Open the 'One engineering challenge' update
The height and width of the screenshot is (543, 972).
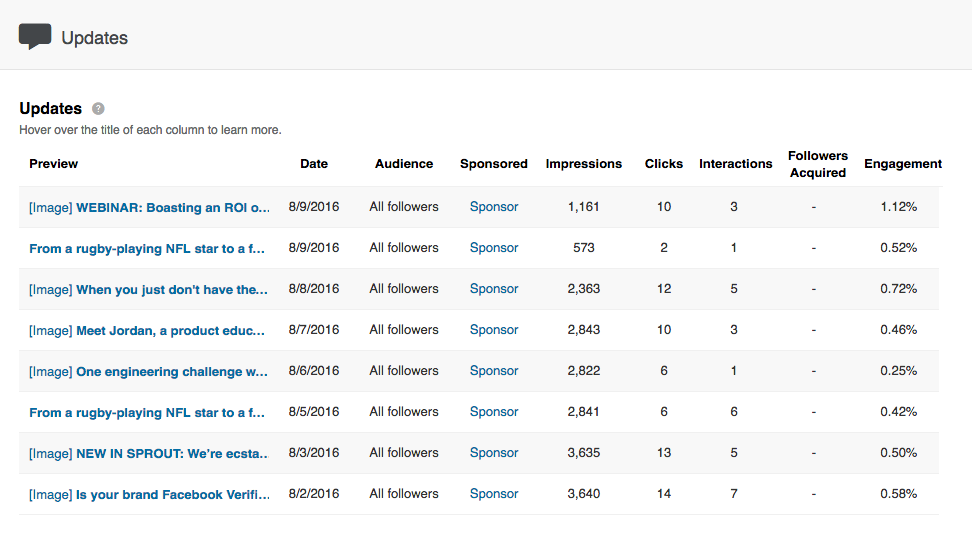pos(149,371)
